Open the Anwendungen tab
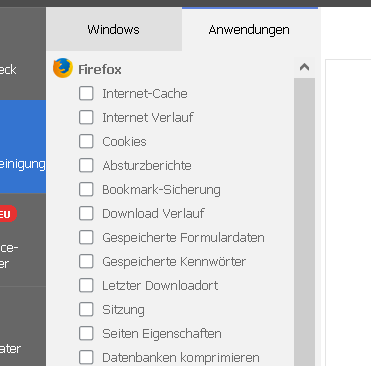 pyautogui.click(x=249, y=30)
